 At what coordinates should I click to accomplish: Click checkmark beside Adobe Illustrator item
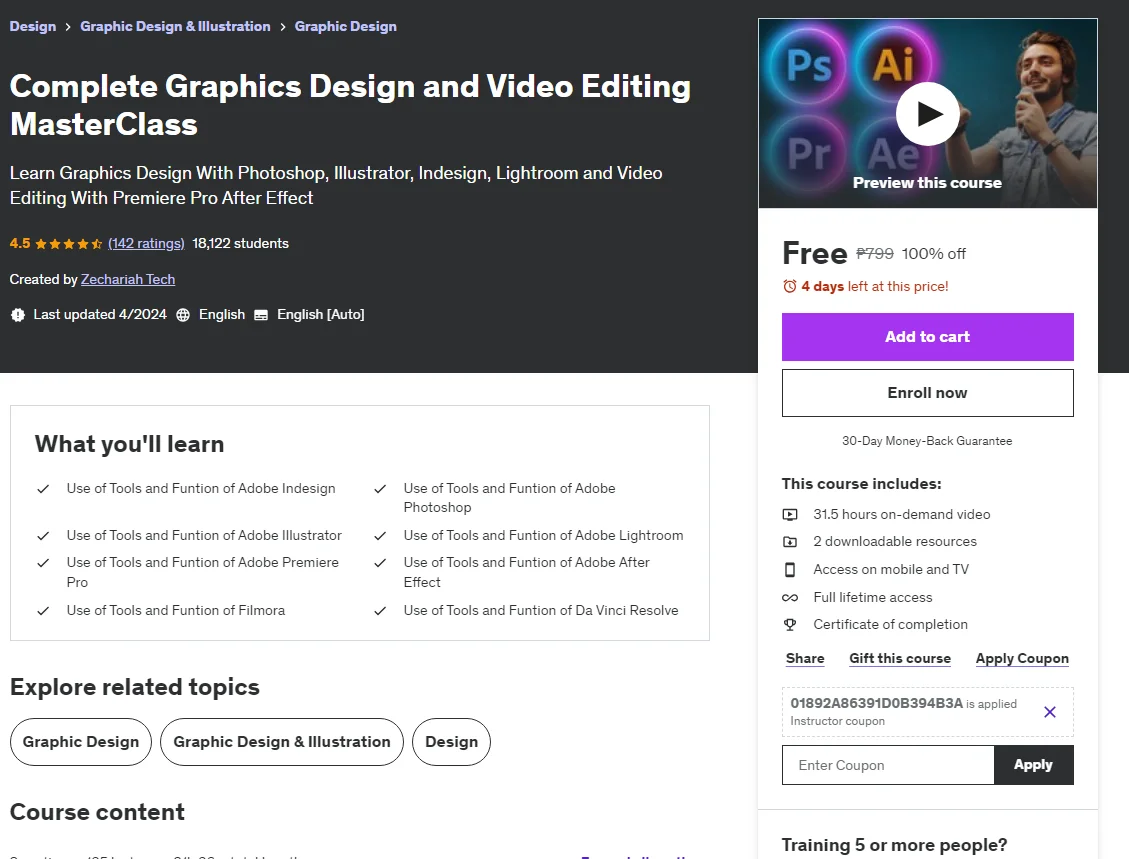(43, 536)
